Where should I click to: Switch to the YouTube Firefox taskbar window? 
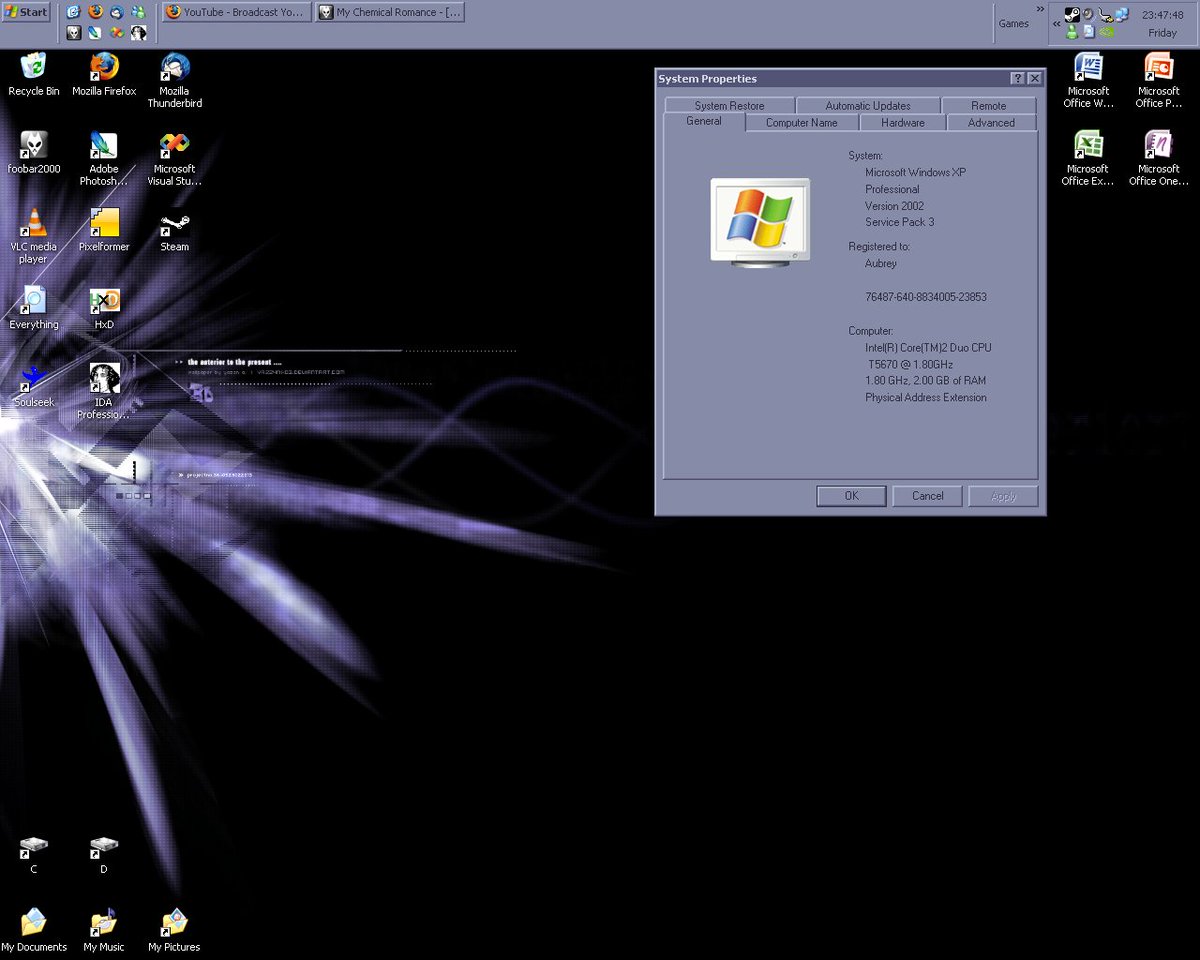(235, 12)
